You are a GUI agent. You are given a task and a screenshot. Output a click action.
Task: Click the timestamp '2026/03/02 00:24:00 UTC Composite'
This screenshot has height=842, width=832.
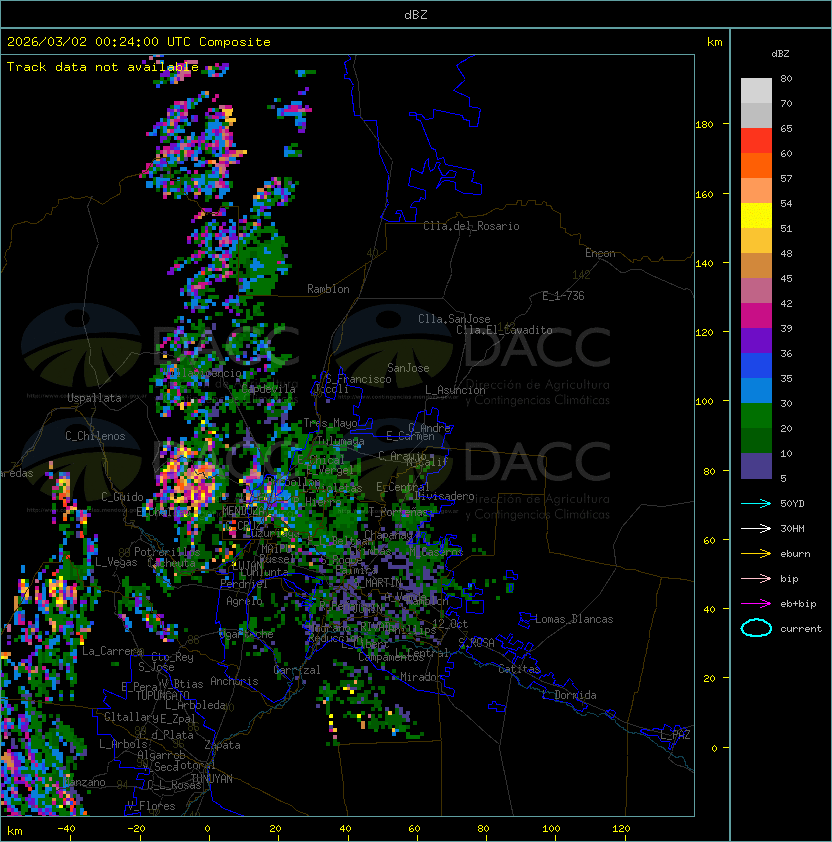point(139,42)
